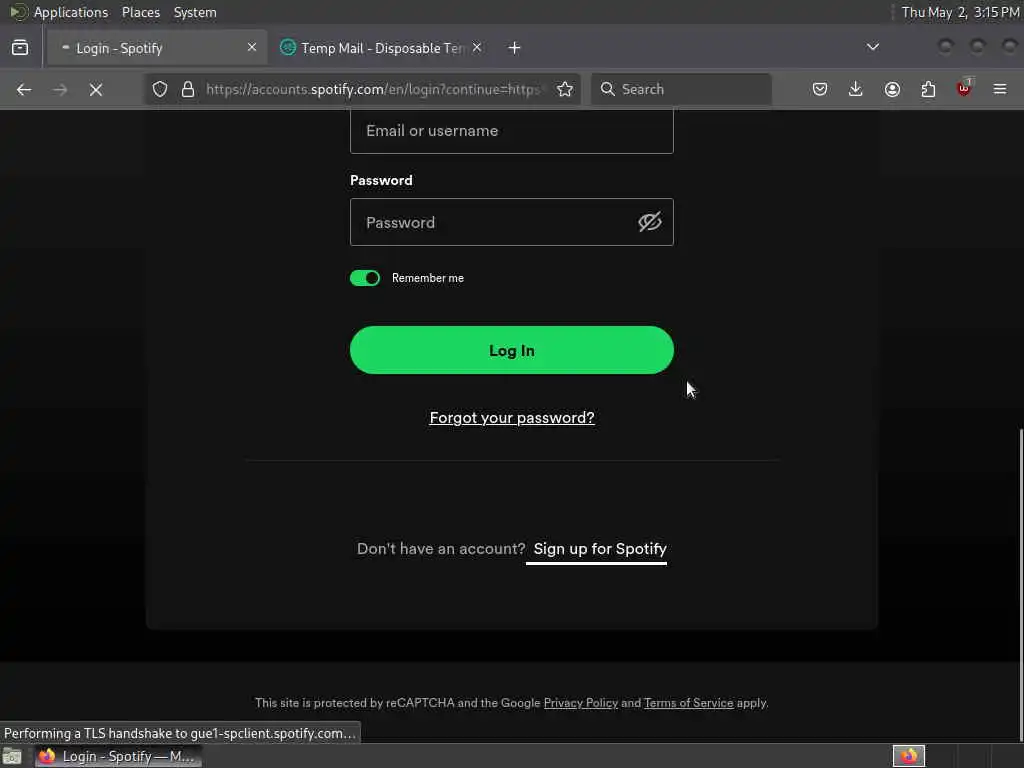Close the Temp Mail tab
The image size is (1024, 768).
coord(477,47)
